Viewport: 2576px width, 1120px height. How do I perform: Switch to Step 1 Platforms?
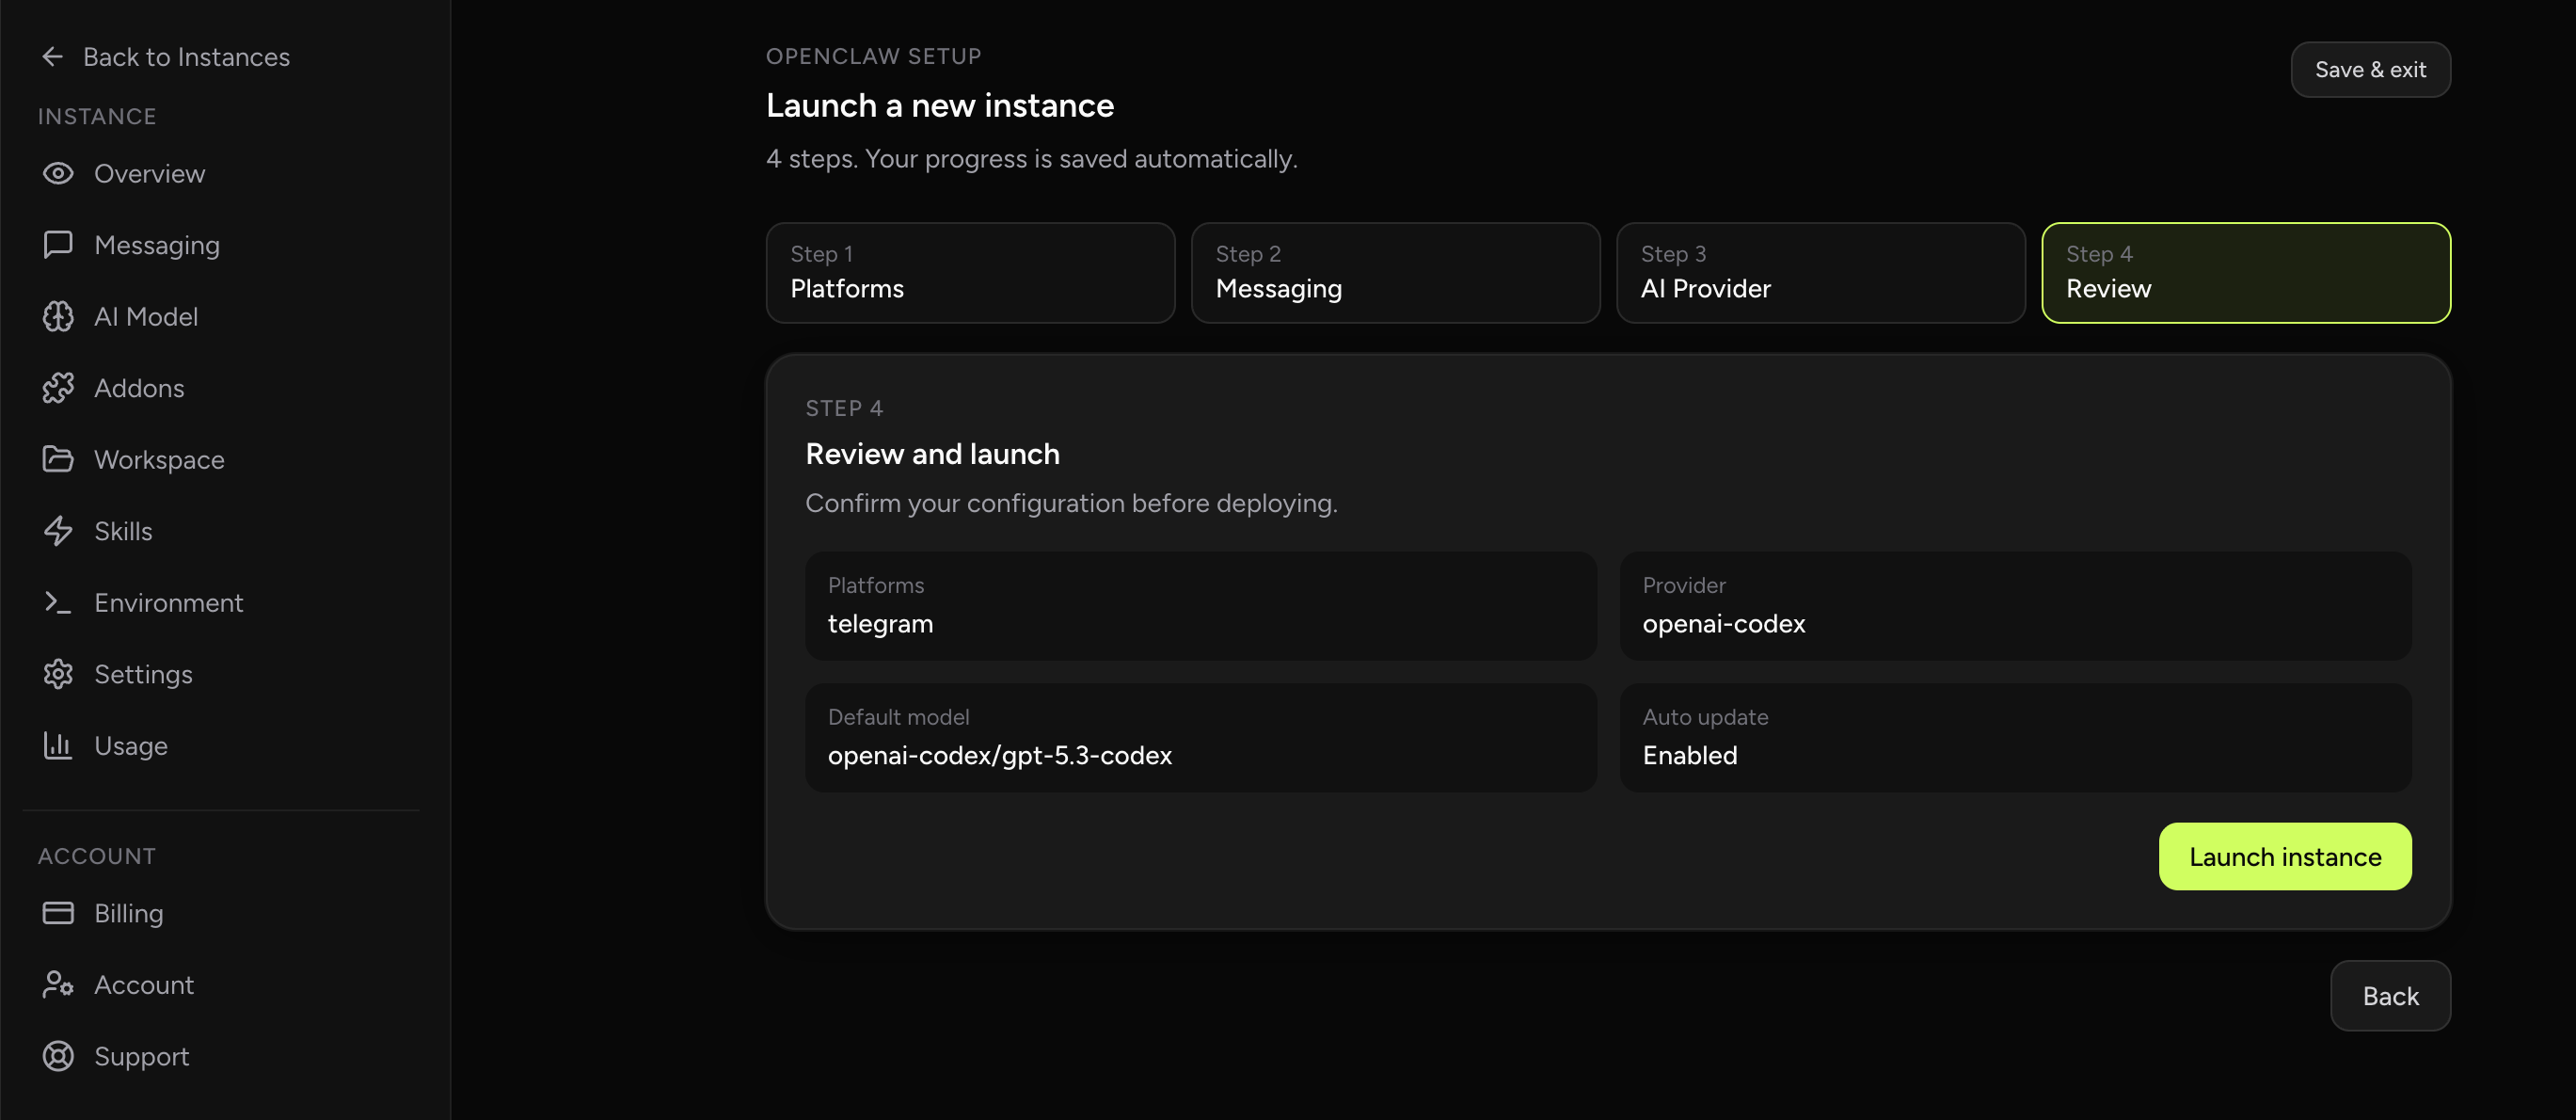click(970, 273)
